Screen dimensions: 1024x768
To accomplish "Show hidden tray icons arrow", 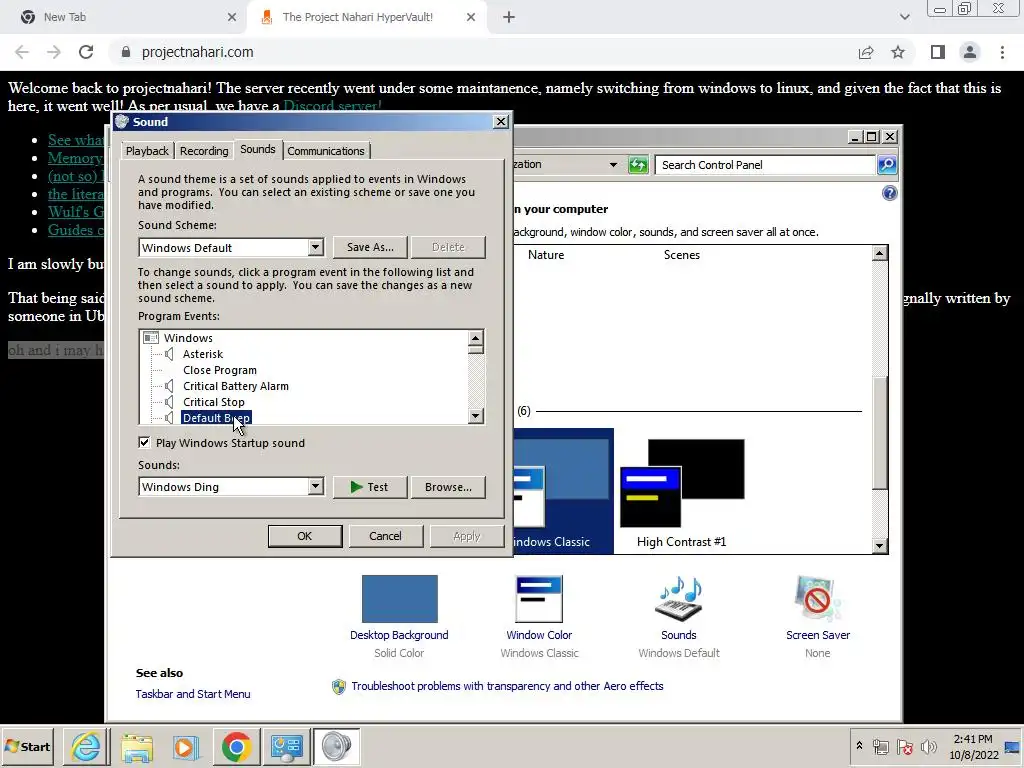I will click(859, 745).
